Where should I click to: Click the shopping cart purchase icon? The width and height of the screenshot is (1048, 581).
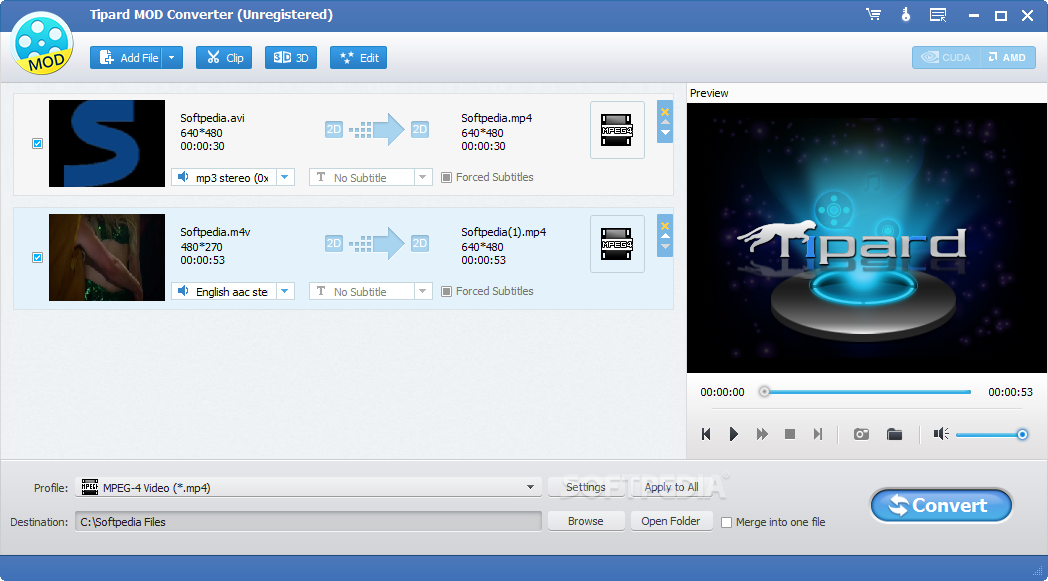click(874, 14)
